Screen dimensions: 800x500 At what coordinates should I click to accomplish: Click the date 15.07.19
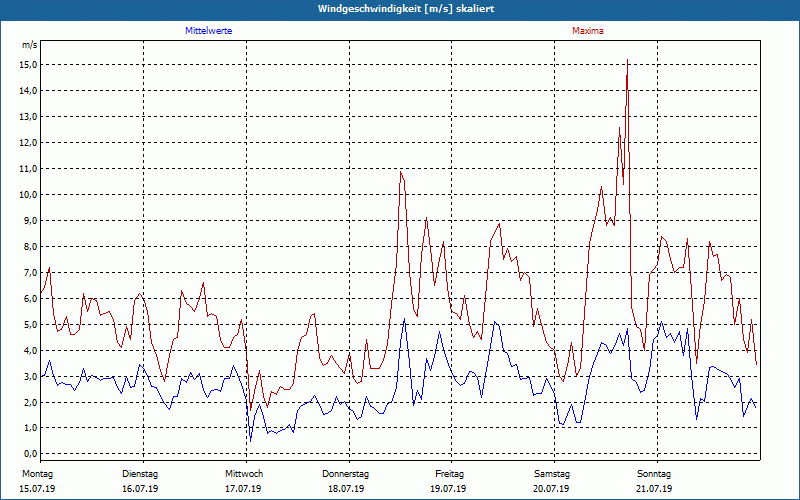[37, 489]
